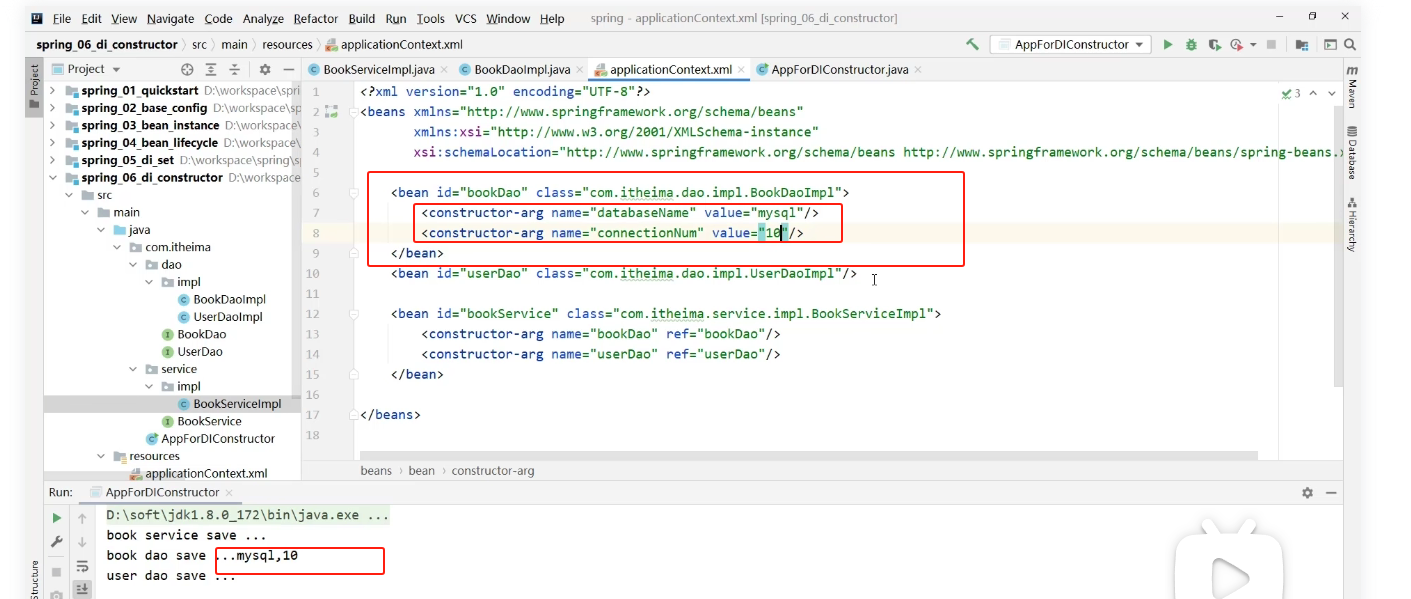
Task: Collapse the service folder
Action: pos(134,369)
